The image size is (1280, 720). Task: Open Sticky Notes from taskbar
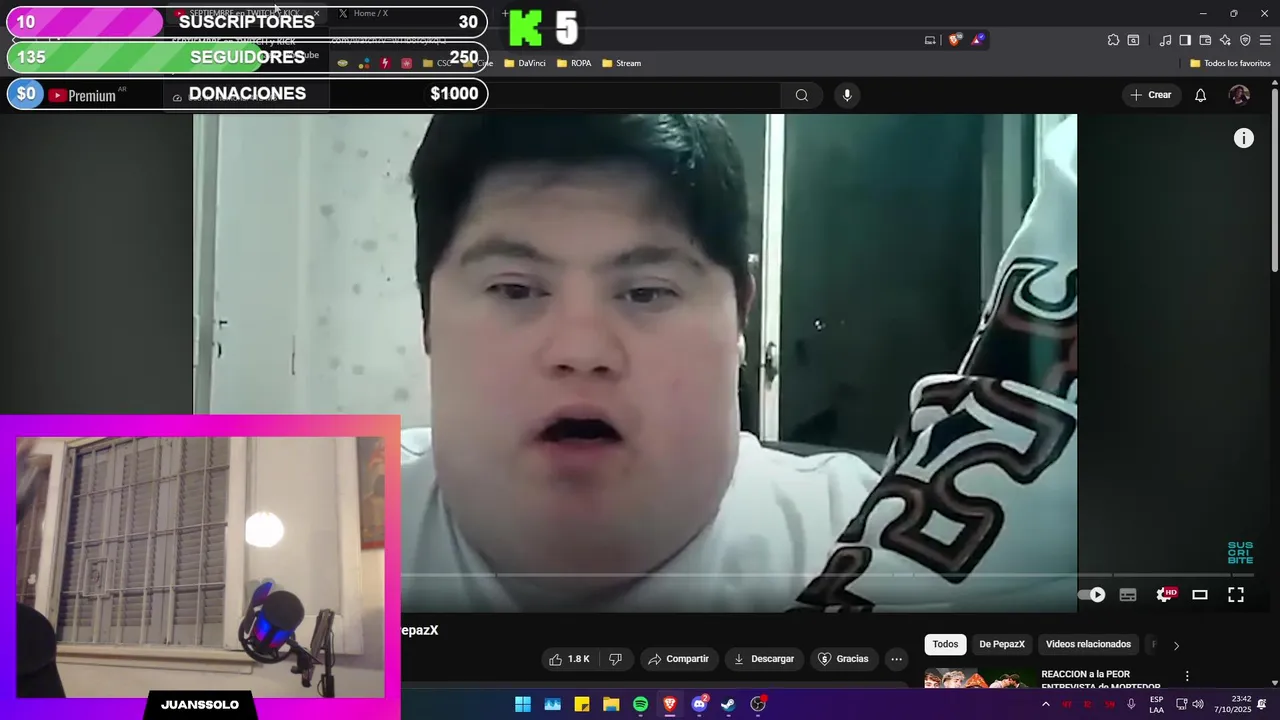[x=581, y=704]
